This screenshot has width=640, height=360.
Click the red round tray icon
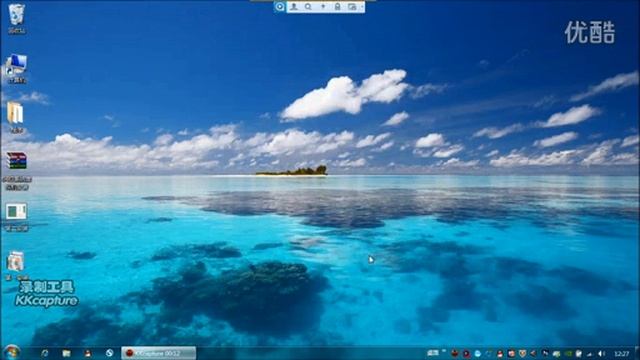455,353
